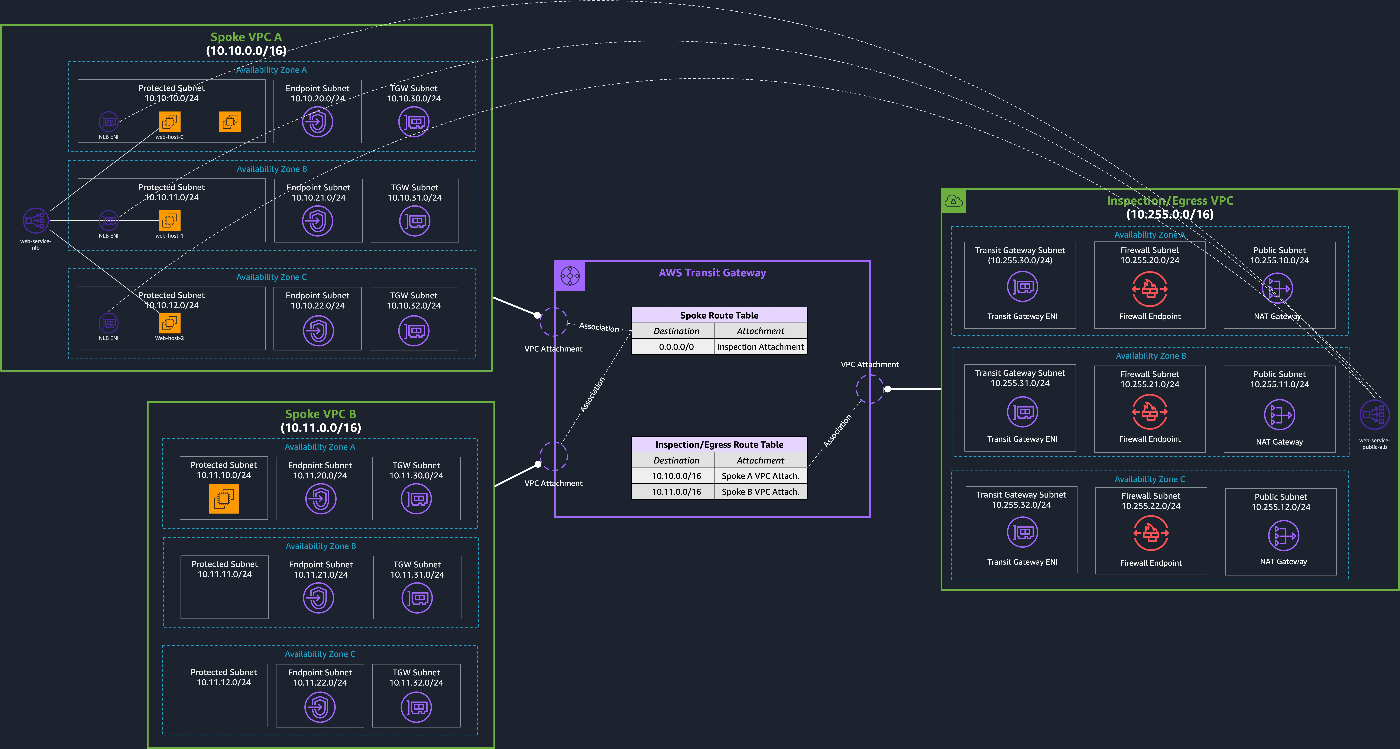Click the web-service public ALB icon

[x=1373, y=414]
